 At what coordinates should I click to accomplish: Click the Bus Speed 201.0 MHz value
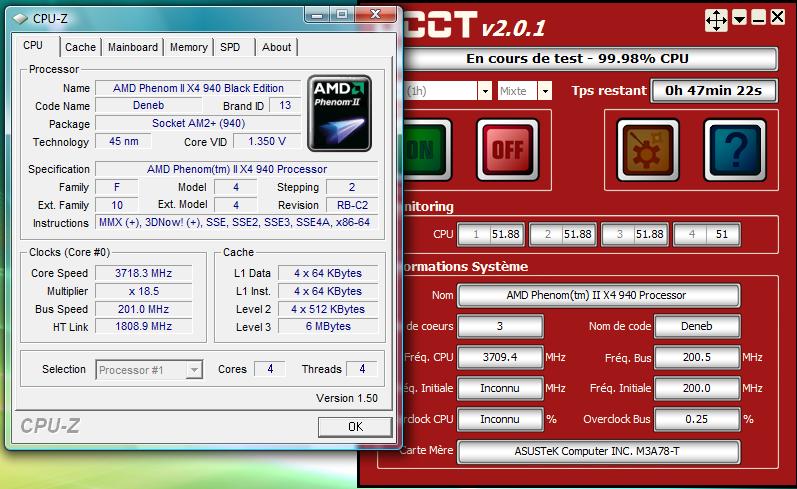point(143,309)
